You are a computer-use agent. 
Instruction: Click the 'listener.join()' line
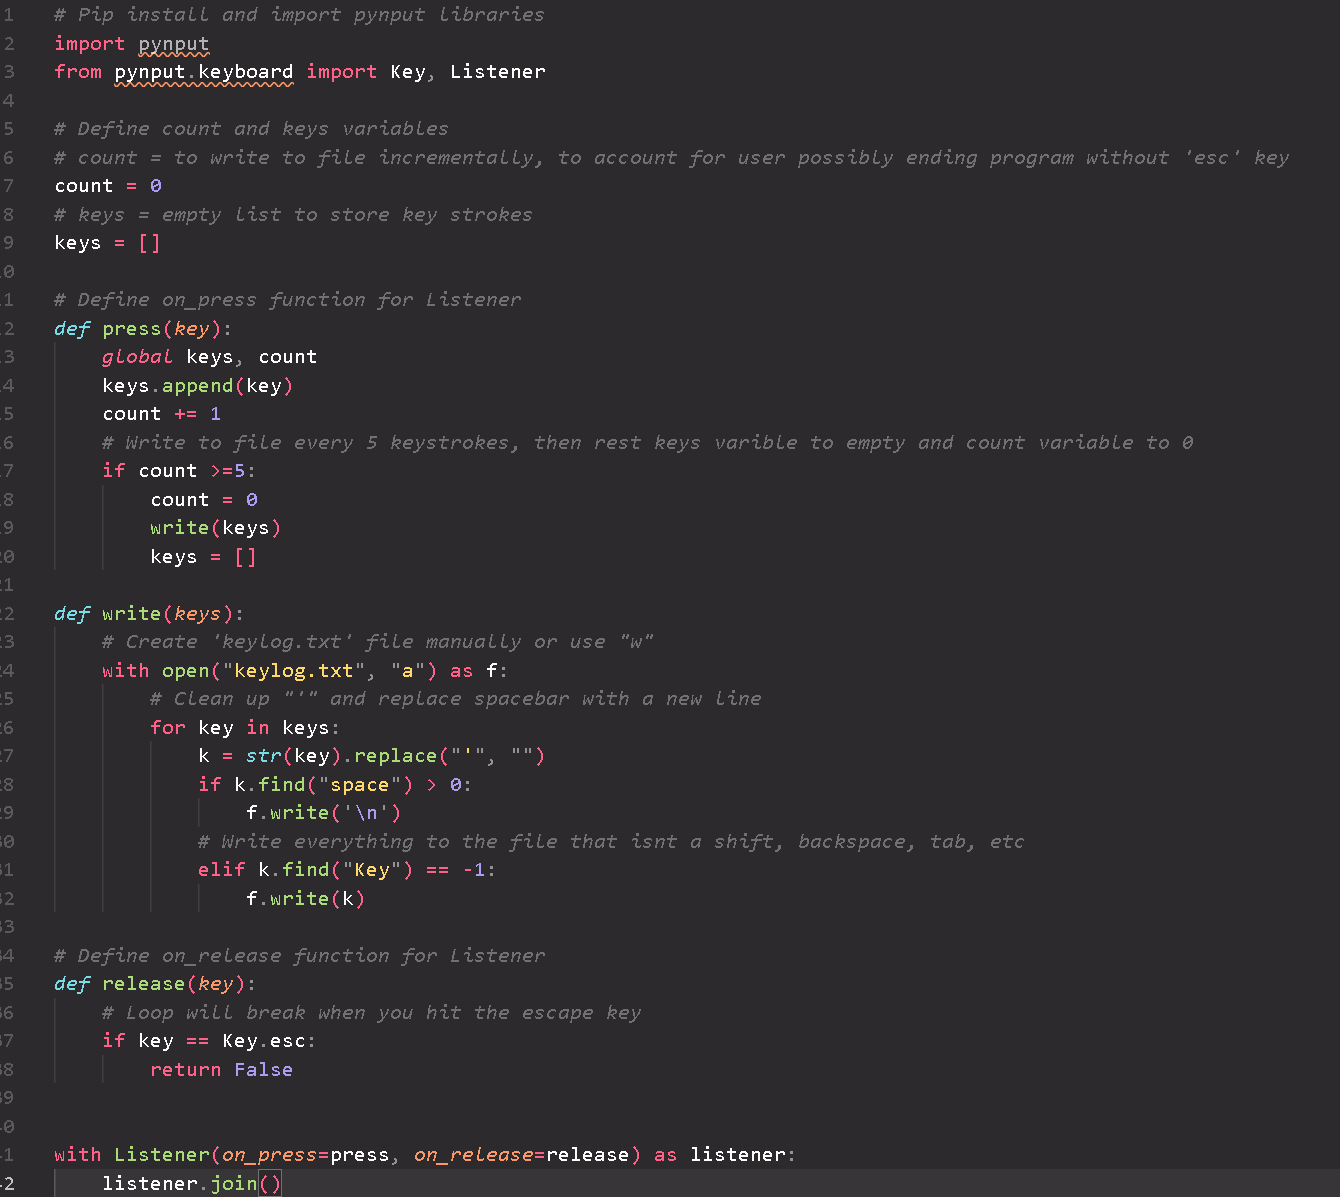[191, 1184]
